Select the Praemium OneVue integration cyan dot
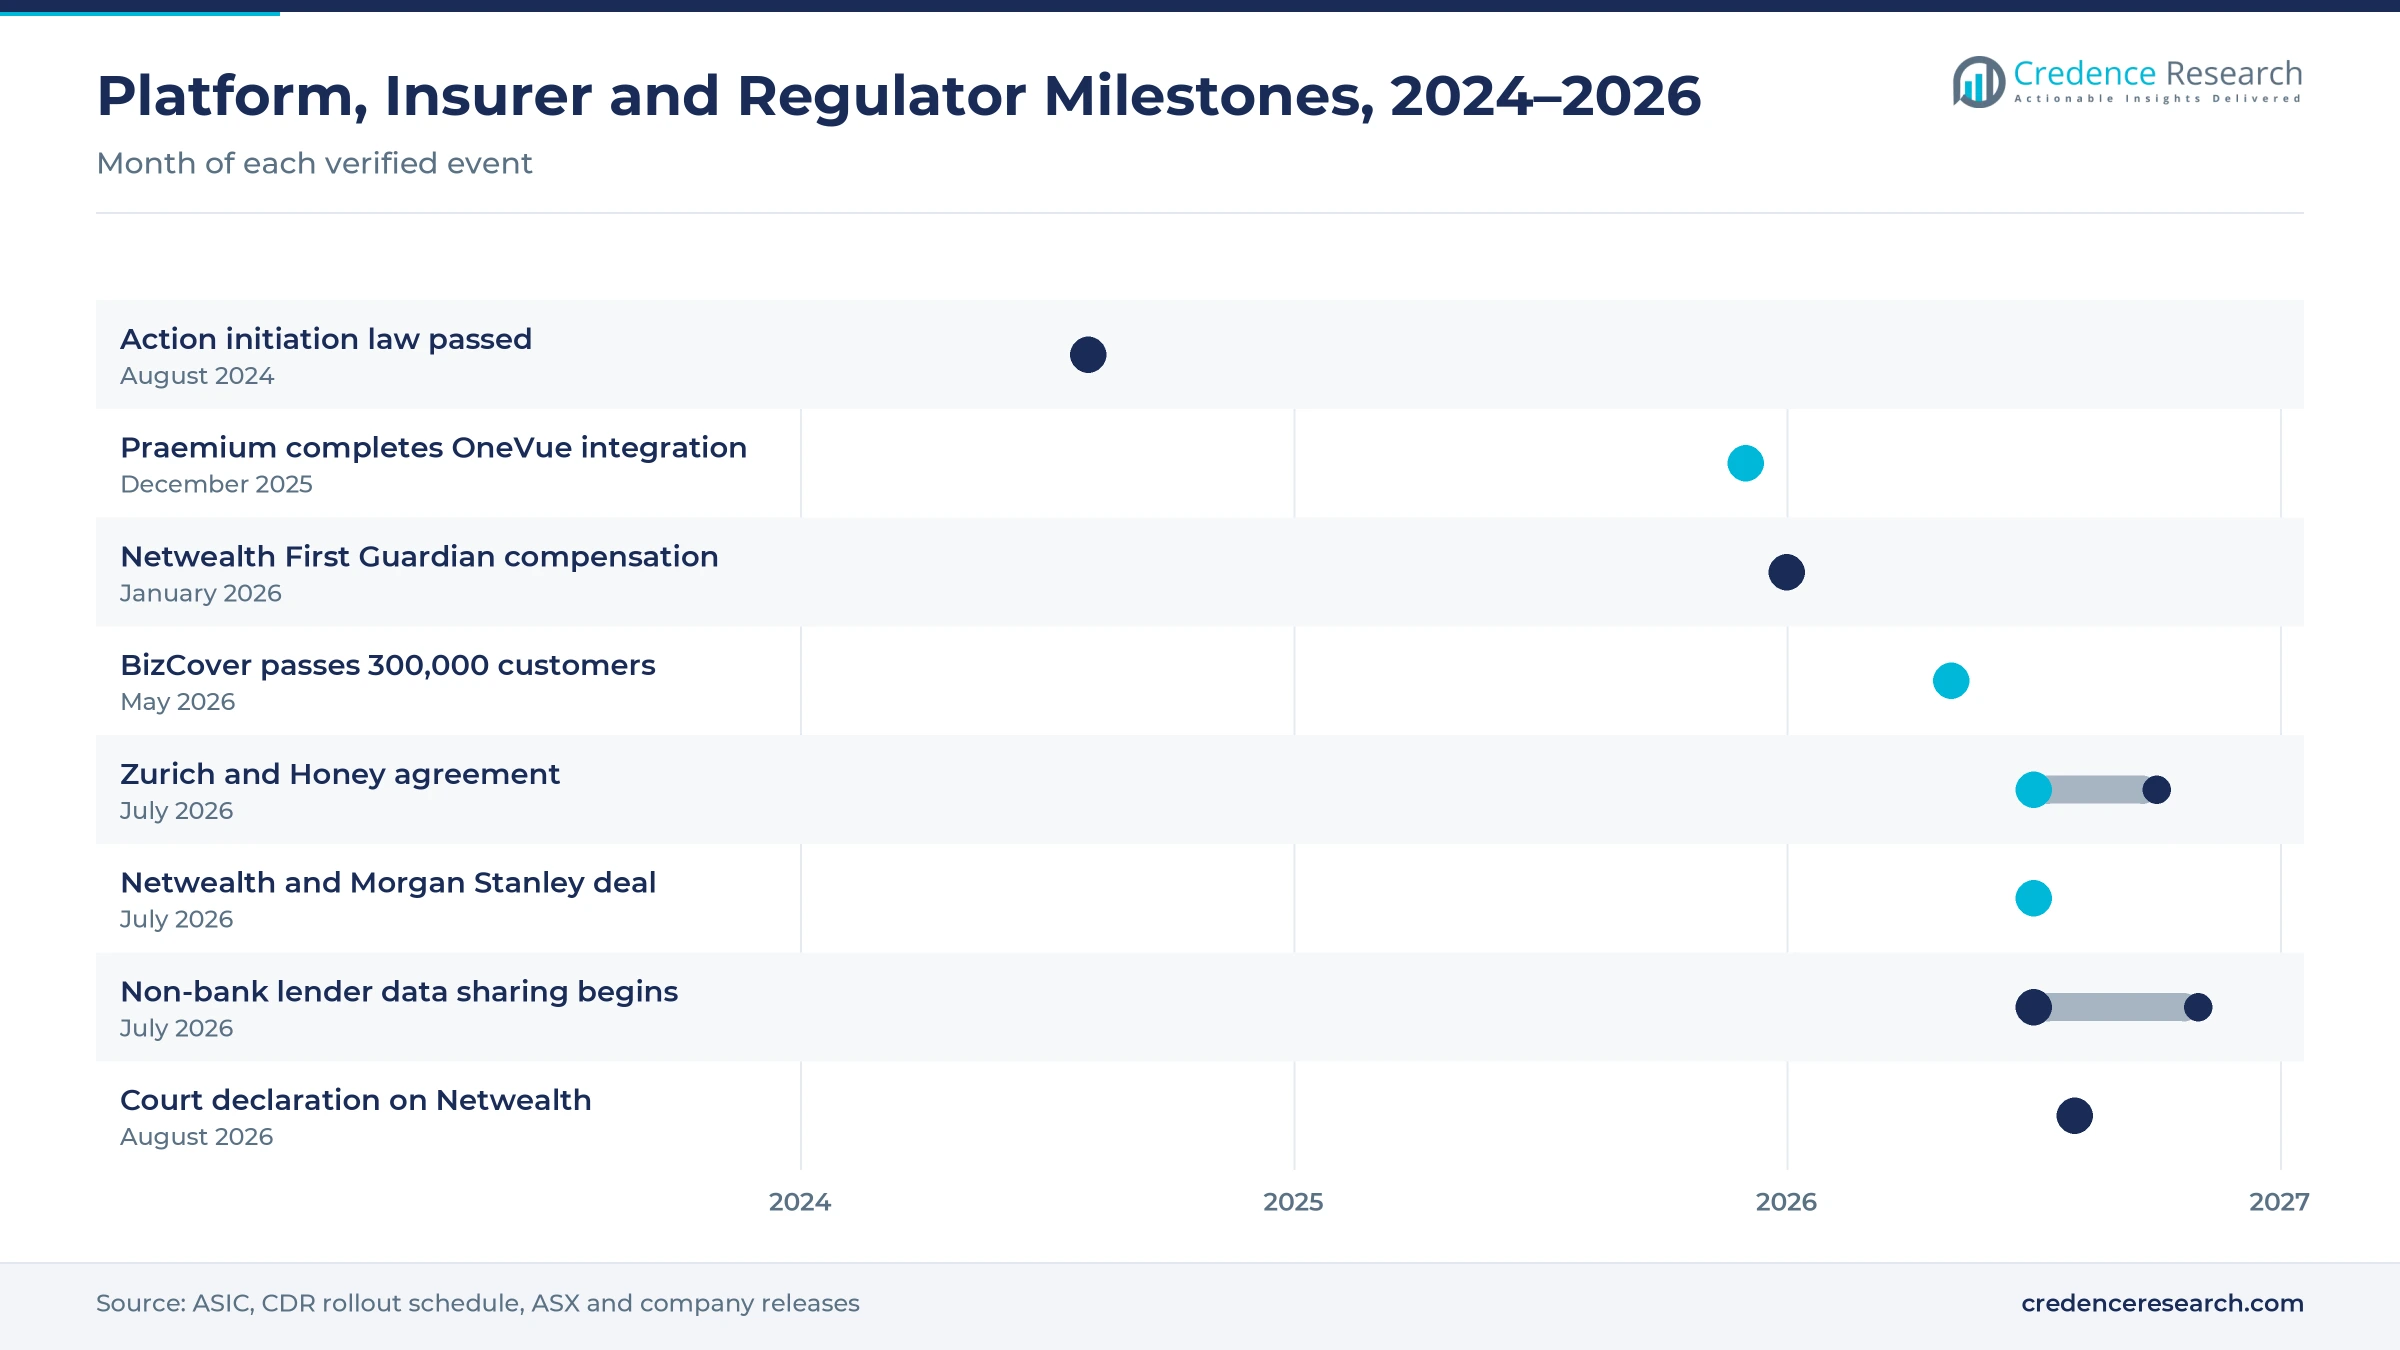The image size is (2400, 1350). coord(1745,463)
